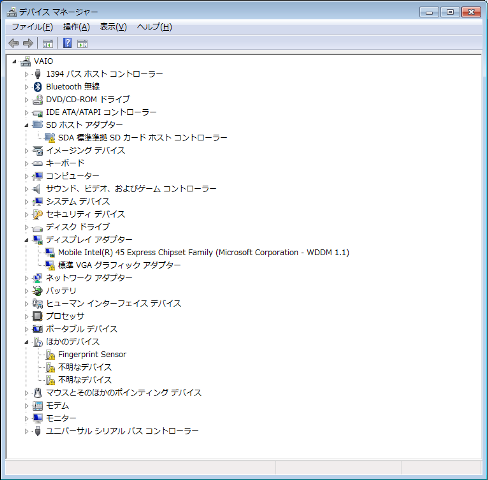Select the 標準 VGA グラフィック アダプター item

point(119,265)
